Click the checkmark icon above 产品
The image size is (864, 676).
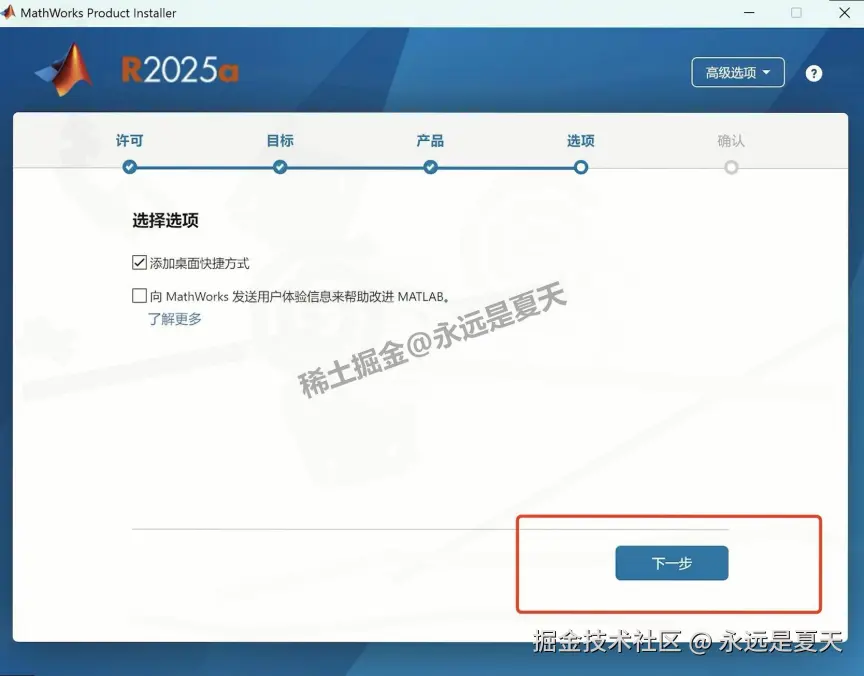430,167
